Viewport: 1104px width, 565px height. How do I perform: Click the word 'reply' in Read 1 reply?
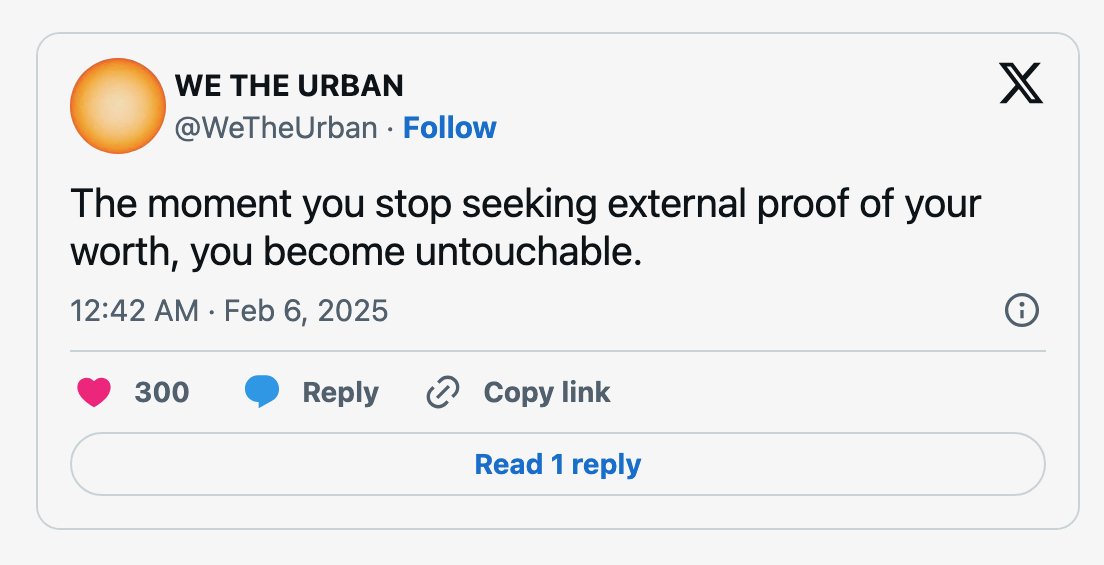pyautogui.click(x=606, y=465)
